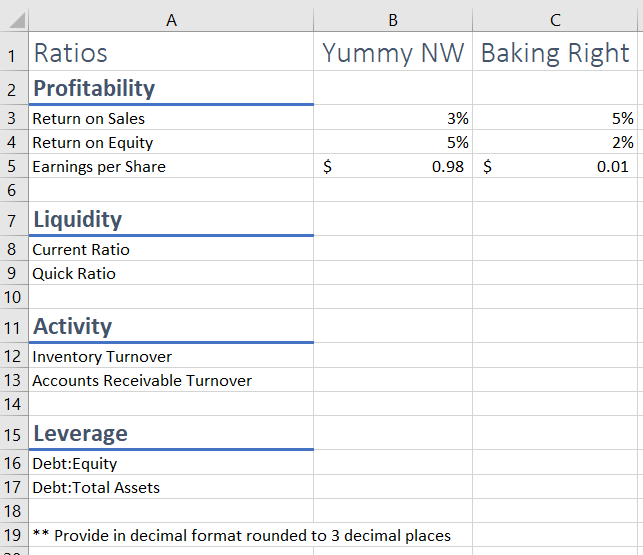Viewport: 643px width, 555px height.
Task: Click empty Debt:Equity cell for Yummy NW
Action: (393, 463)
